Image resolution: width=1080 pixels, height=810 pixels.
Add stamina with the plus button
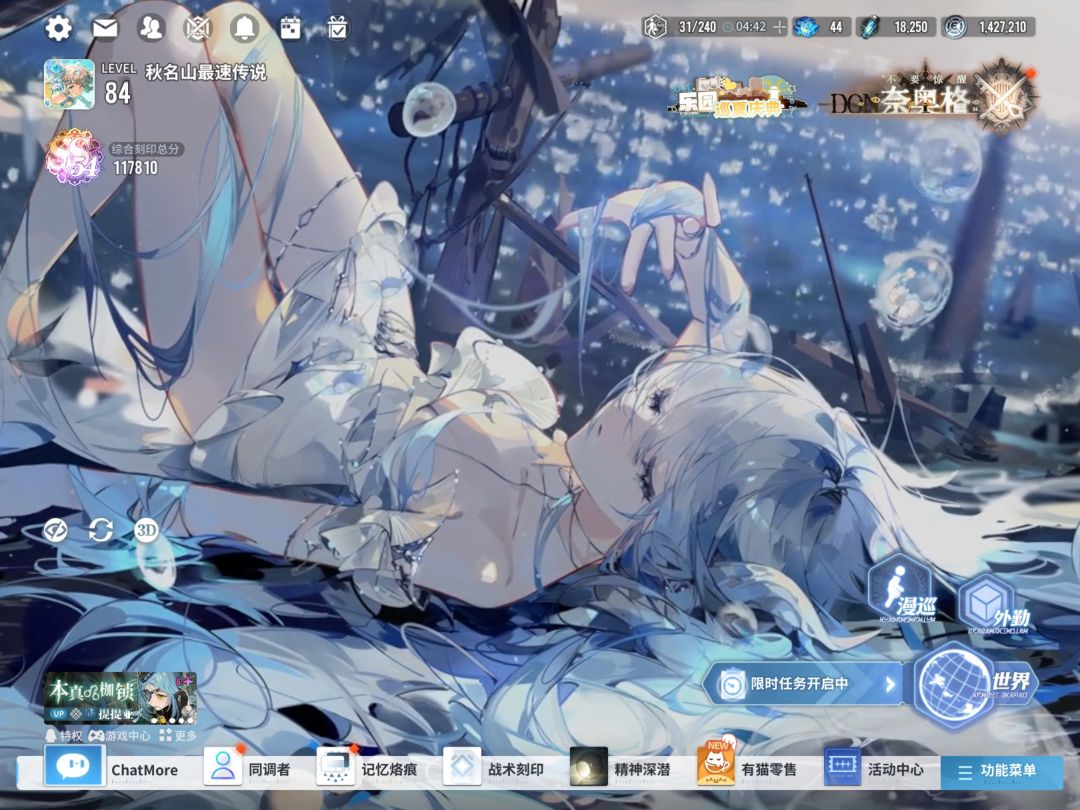[780, 27]
